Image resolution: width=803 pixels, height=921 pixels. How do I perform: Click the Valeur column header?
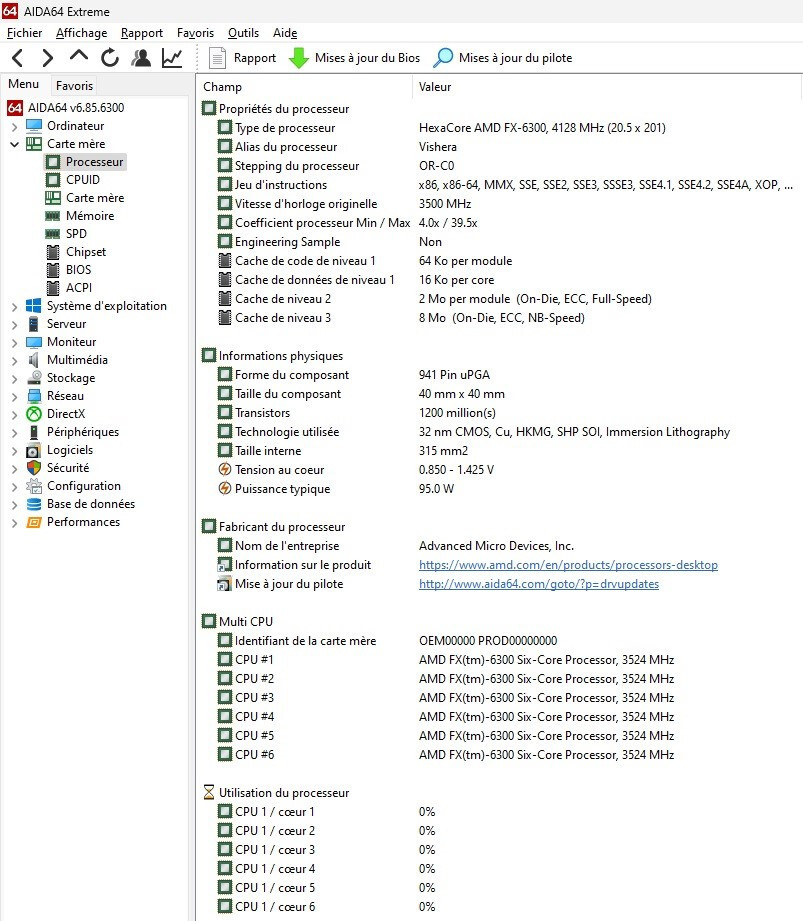tap(607, 87)
